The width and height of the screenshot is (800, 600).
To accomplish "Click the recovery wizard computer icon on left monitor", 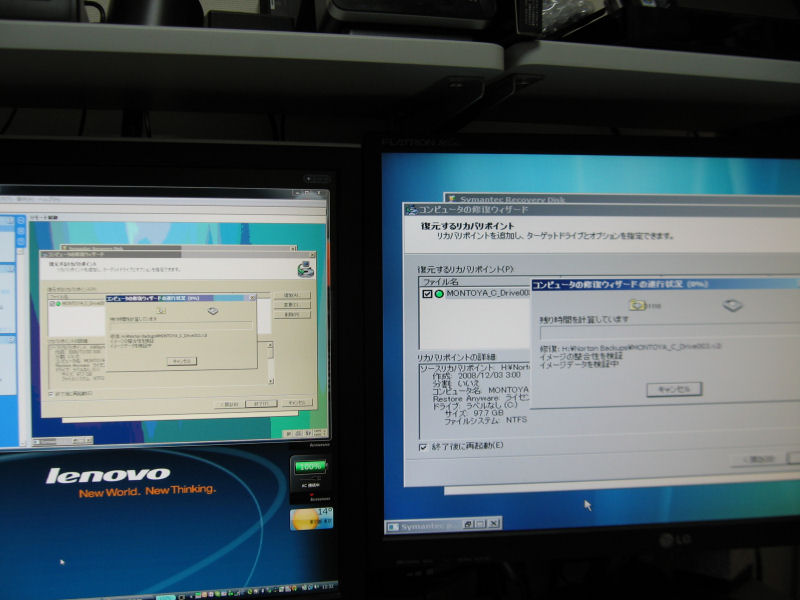I will (x=305, y=269).
